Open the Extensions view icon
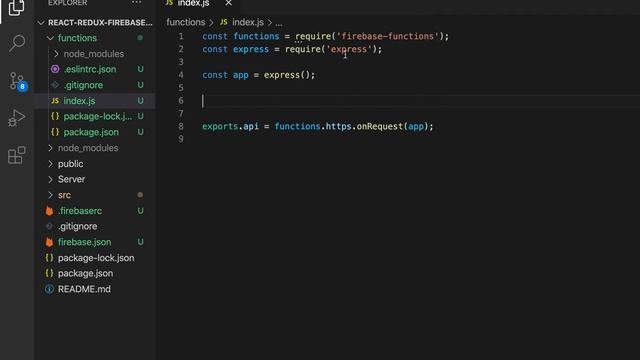This screenshot has height=360, width=640. (17, 155)
